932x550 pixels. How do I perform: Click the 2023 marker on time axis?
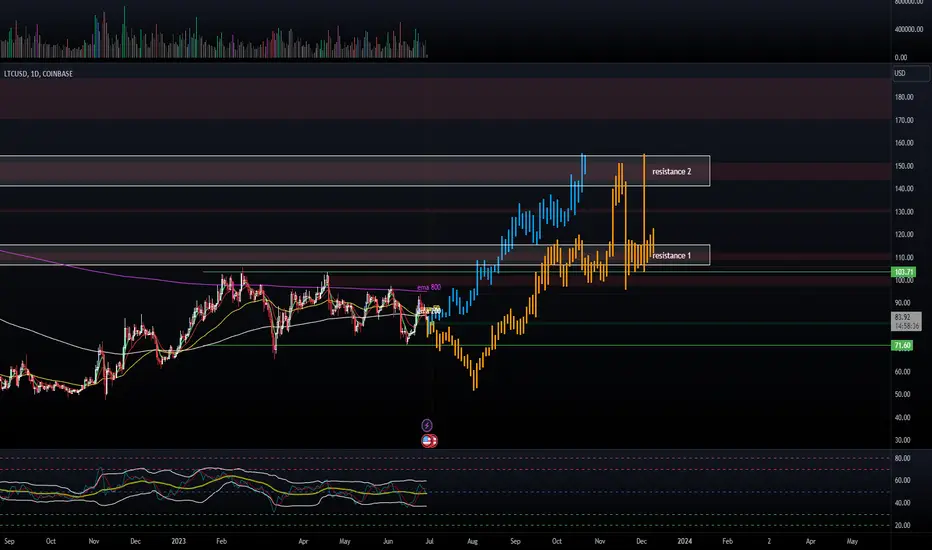tap(178, 541)
